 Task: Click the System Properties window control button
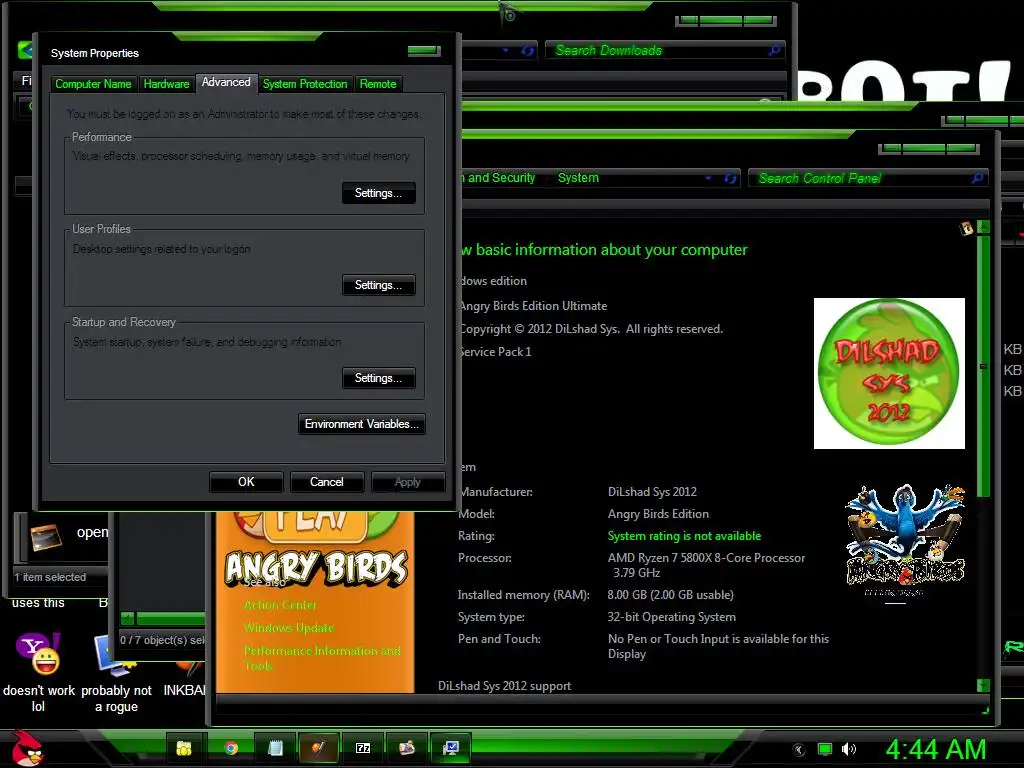(424, 51)
